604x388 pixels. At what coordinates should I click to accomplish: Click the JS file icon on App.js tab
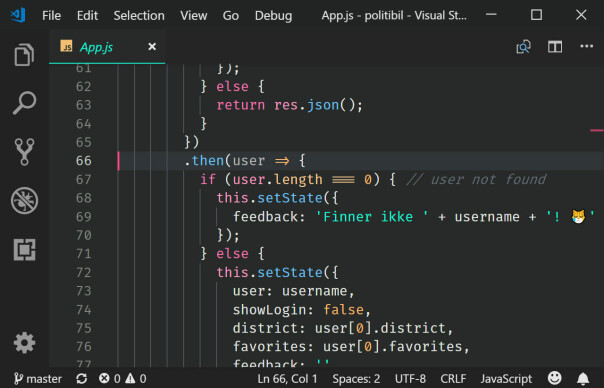(66, 46)
